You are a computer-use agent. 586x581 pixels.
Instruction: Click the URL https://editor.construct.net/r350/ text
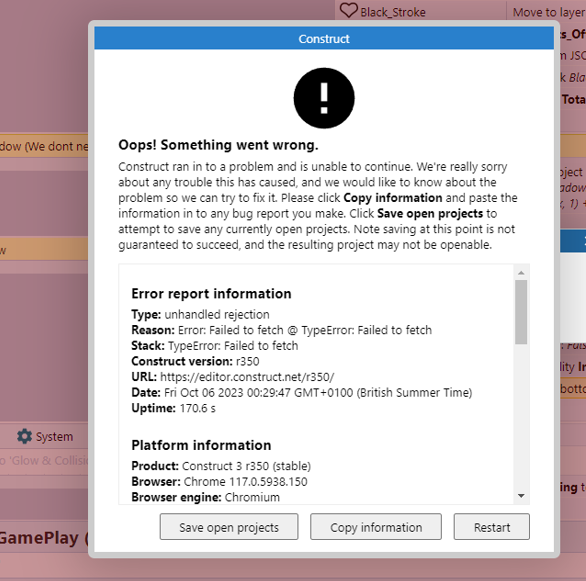[x=247, y=377]
